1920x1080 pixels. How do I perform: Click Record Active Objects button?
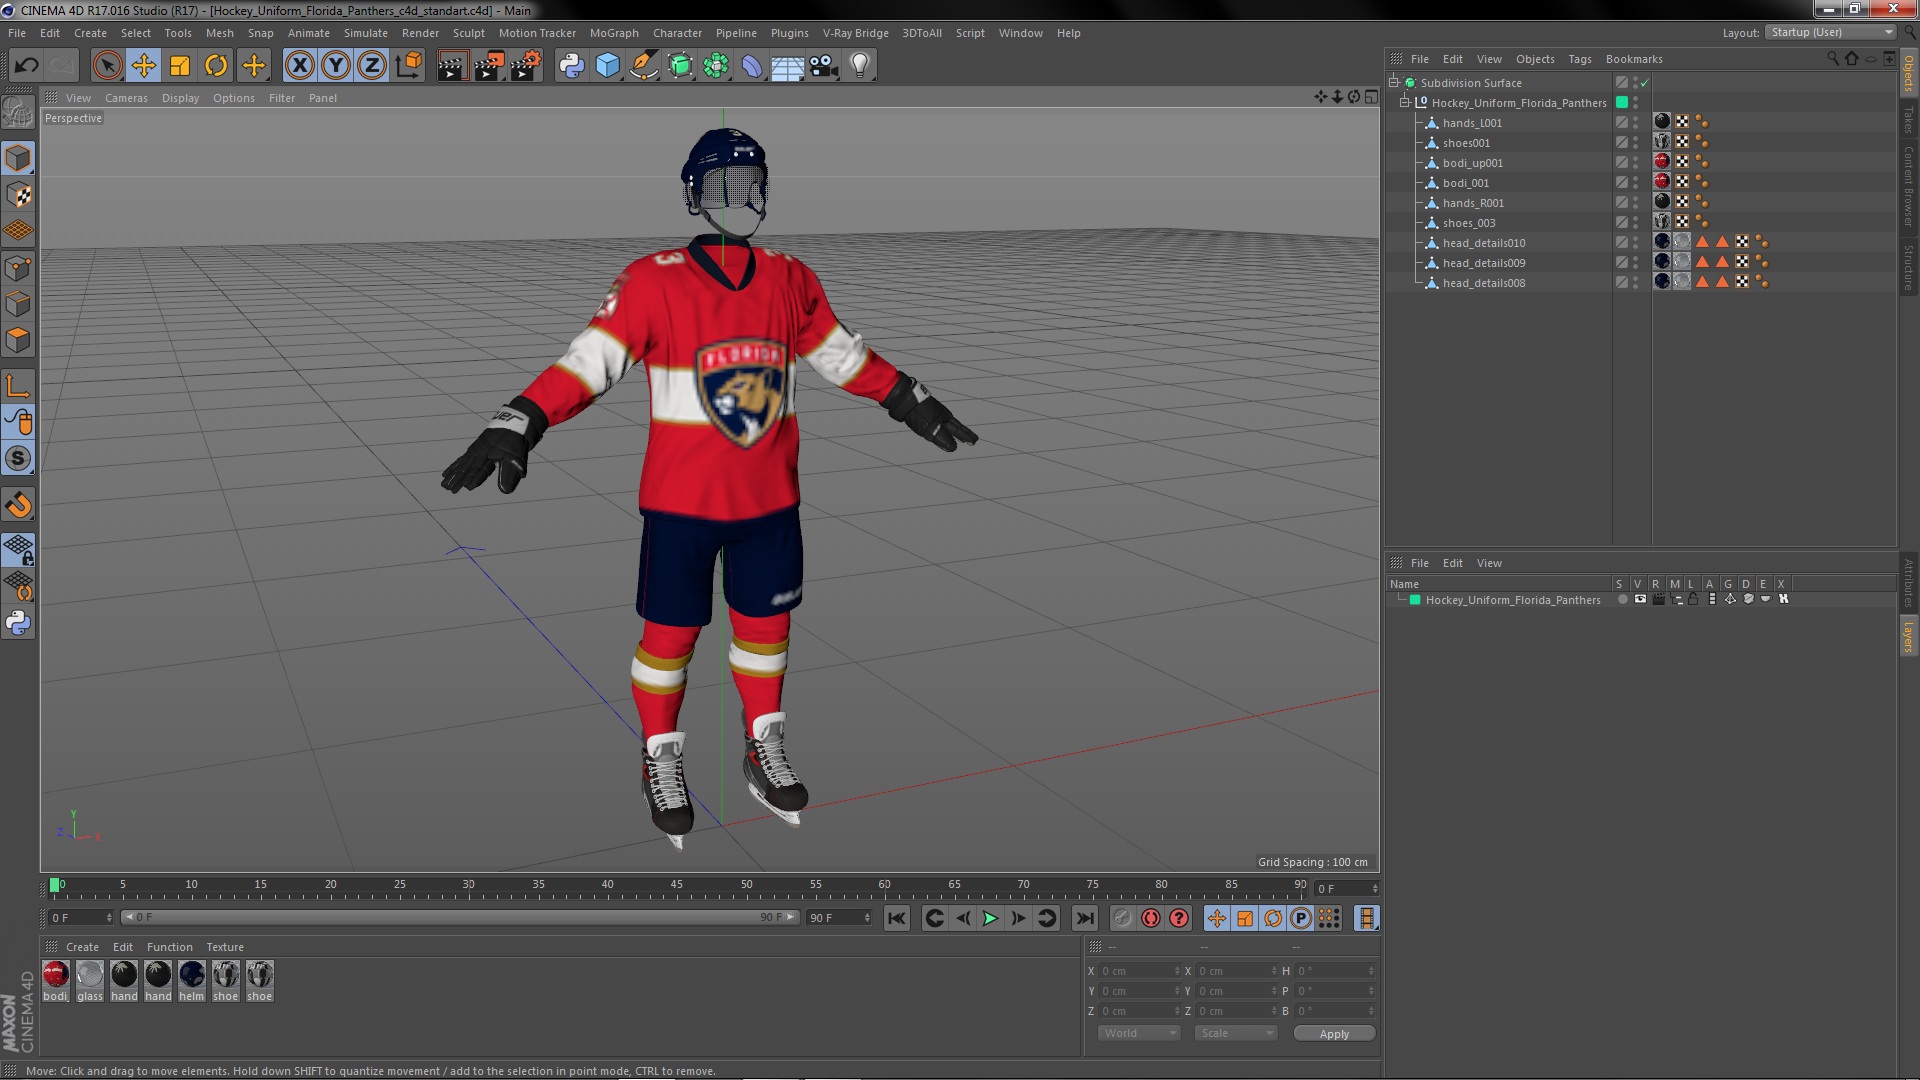point(1123,918)
